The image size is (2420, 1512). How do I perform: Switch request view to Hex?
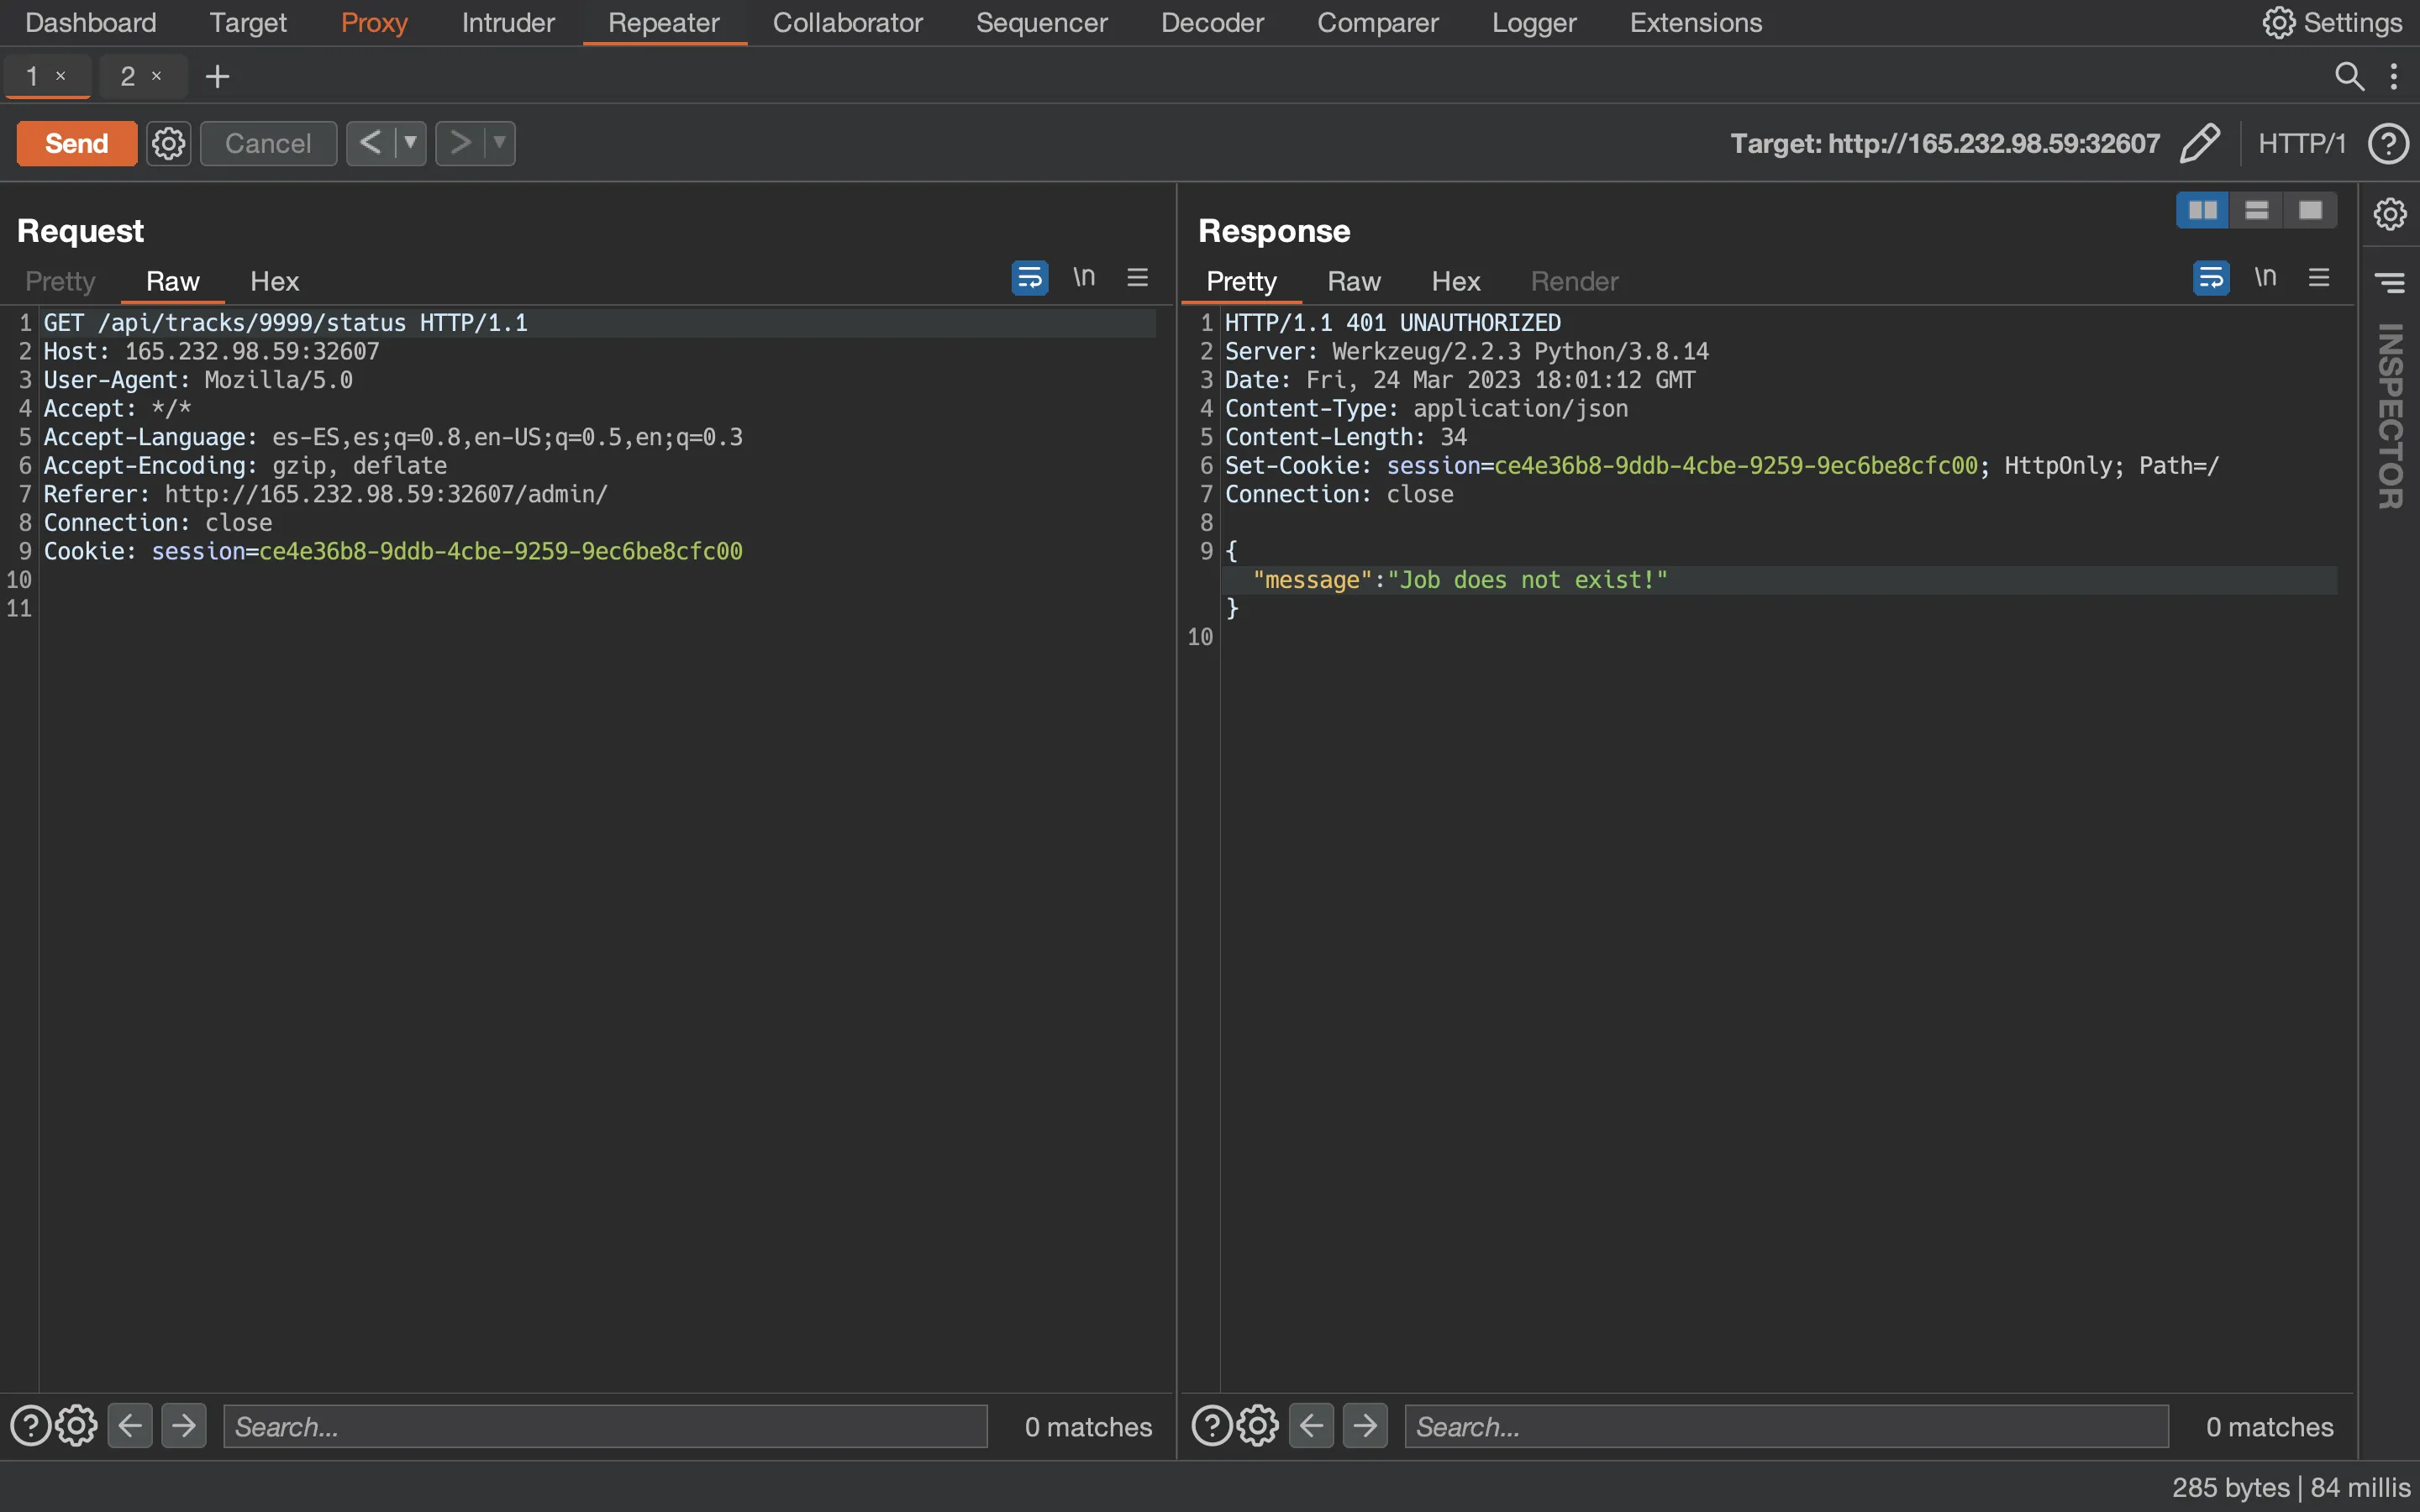click(x=274, y=281)
